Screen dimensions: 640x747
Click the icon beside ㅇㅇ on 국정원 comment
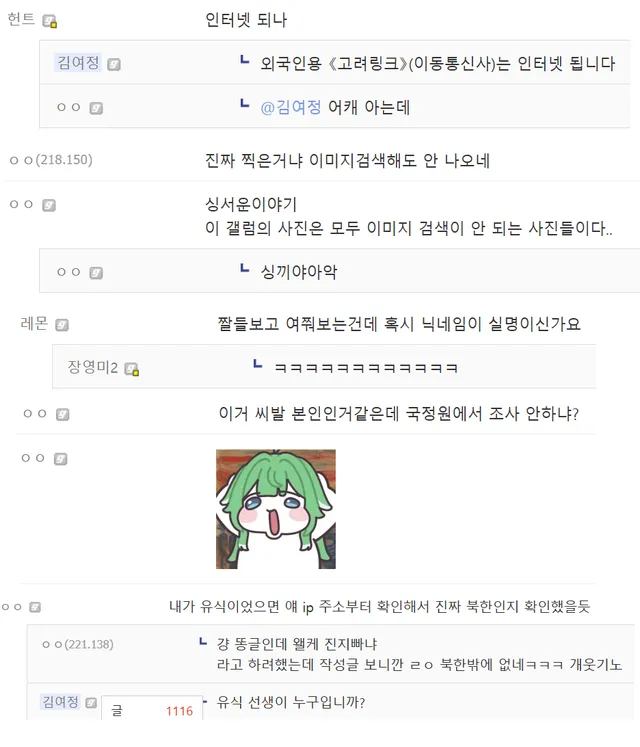coord(62,414)
